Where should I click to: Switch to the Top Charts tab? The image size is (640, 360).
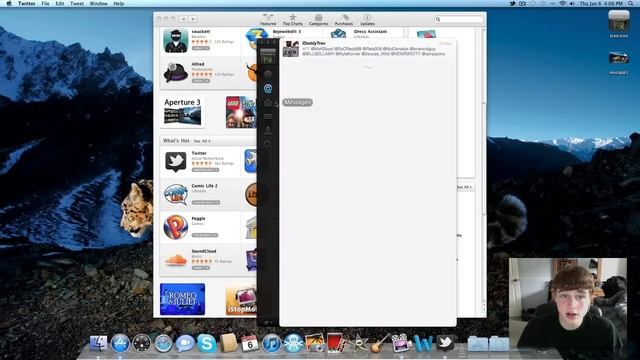(293, 20)
